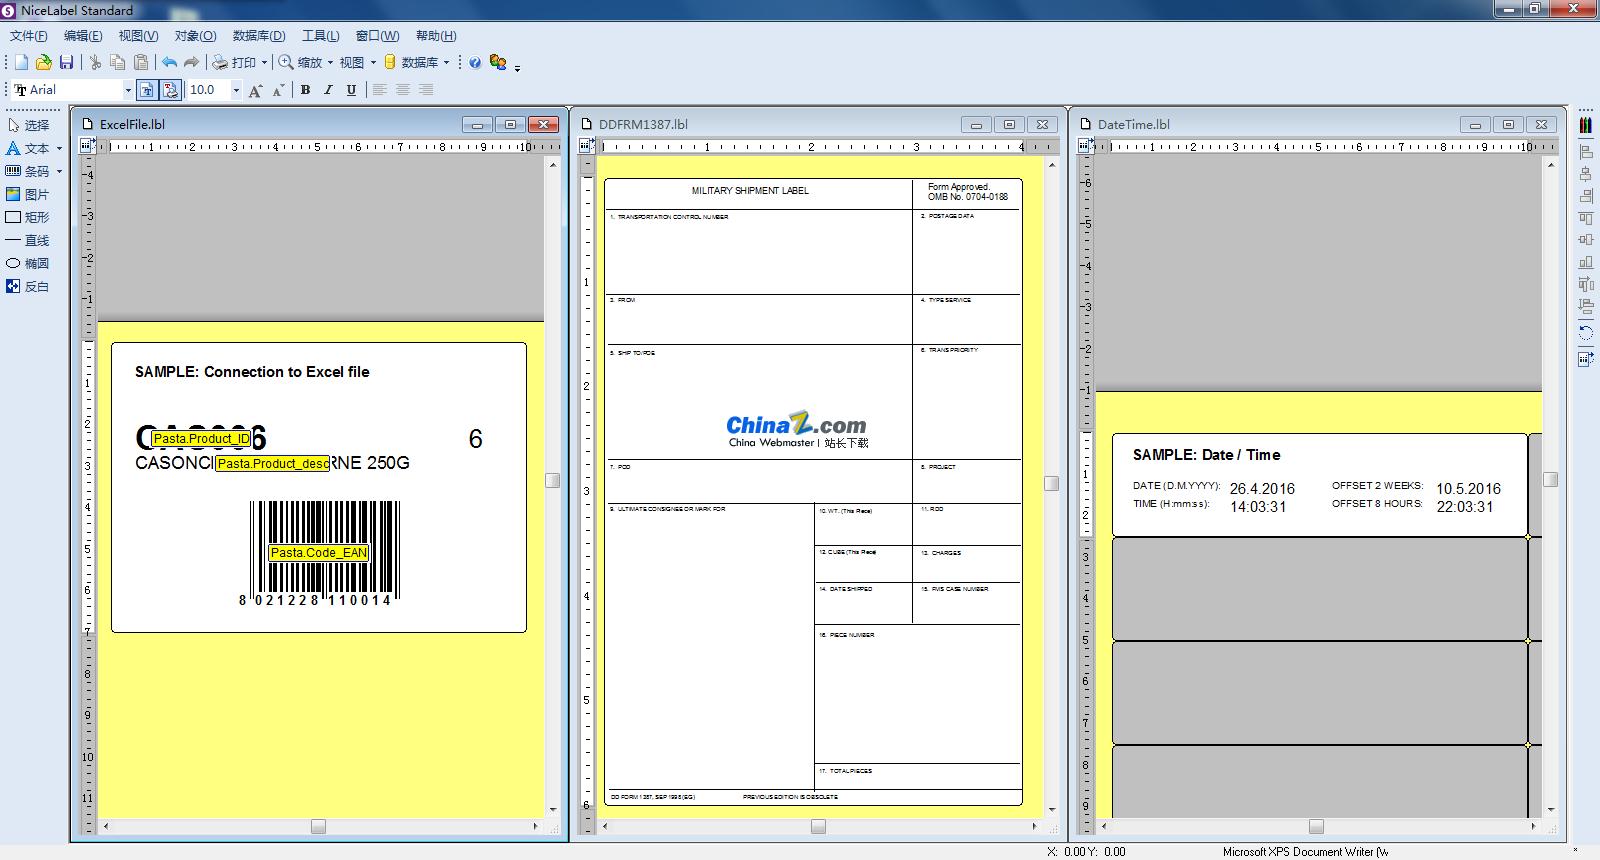1600x860 pixels.
Task: Select Pasta.Code_EAN barcode in ExcelFile.lbl
Action: click(x=319, y=552)
